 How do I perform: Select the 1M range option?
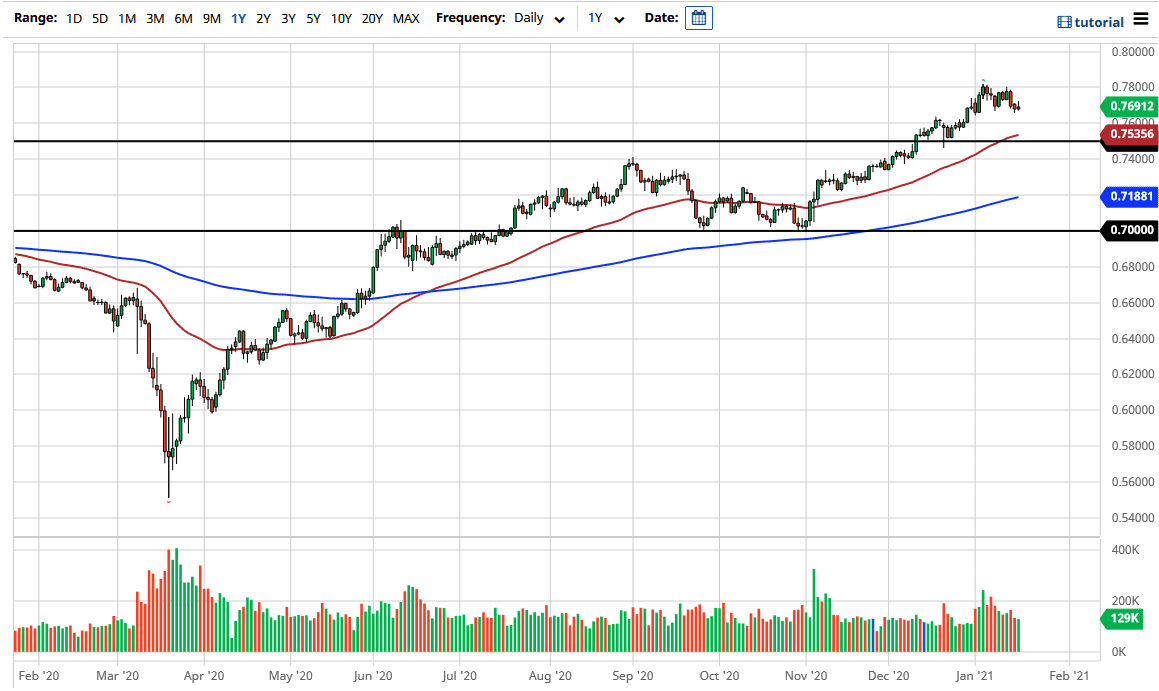126,18
